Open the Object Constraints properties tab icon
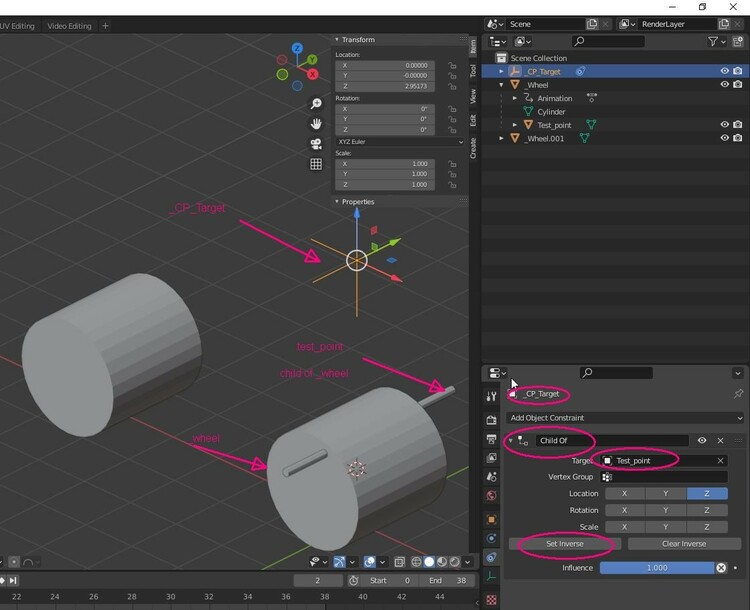Screen dimensions: 750x610 click(491, 557)
